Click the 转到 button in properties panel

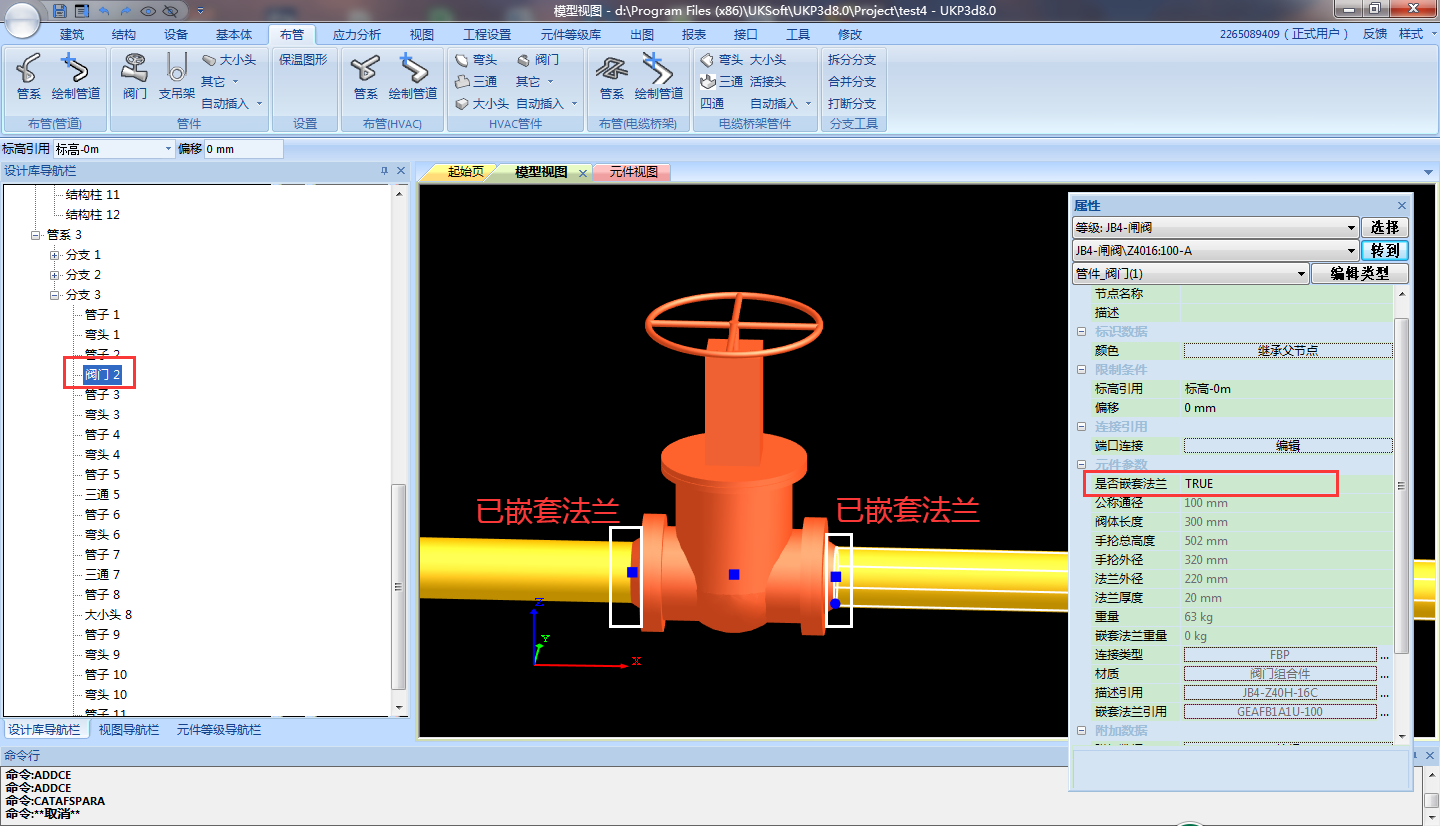(x=1385, y=251)
